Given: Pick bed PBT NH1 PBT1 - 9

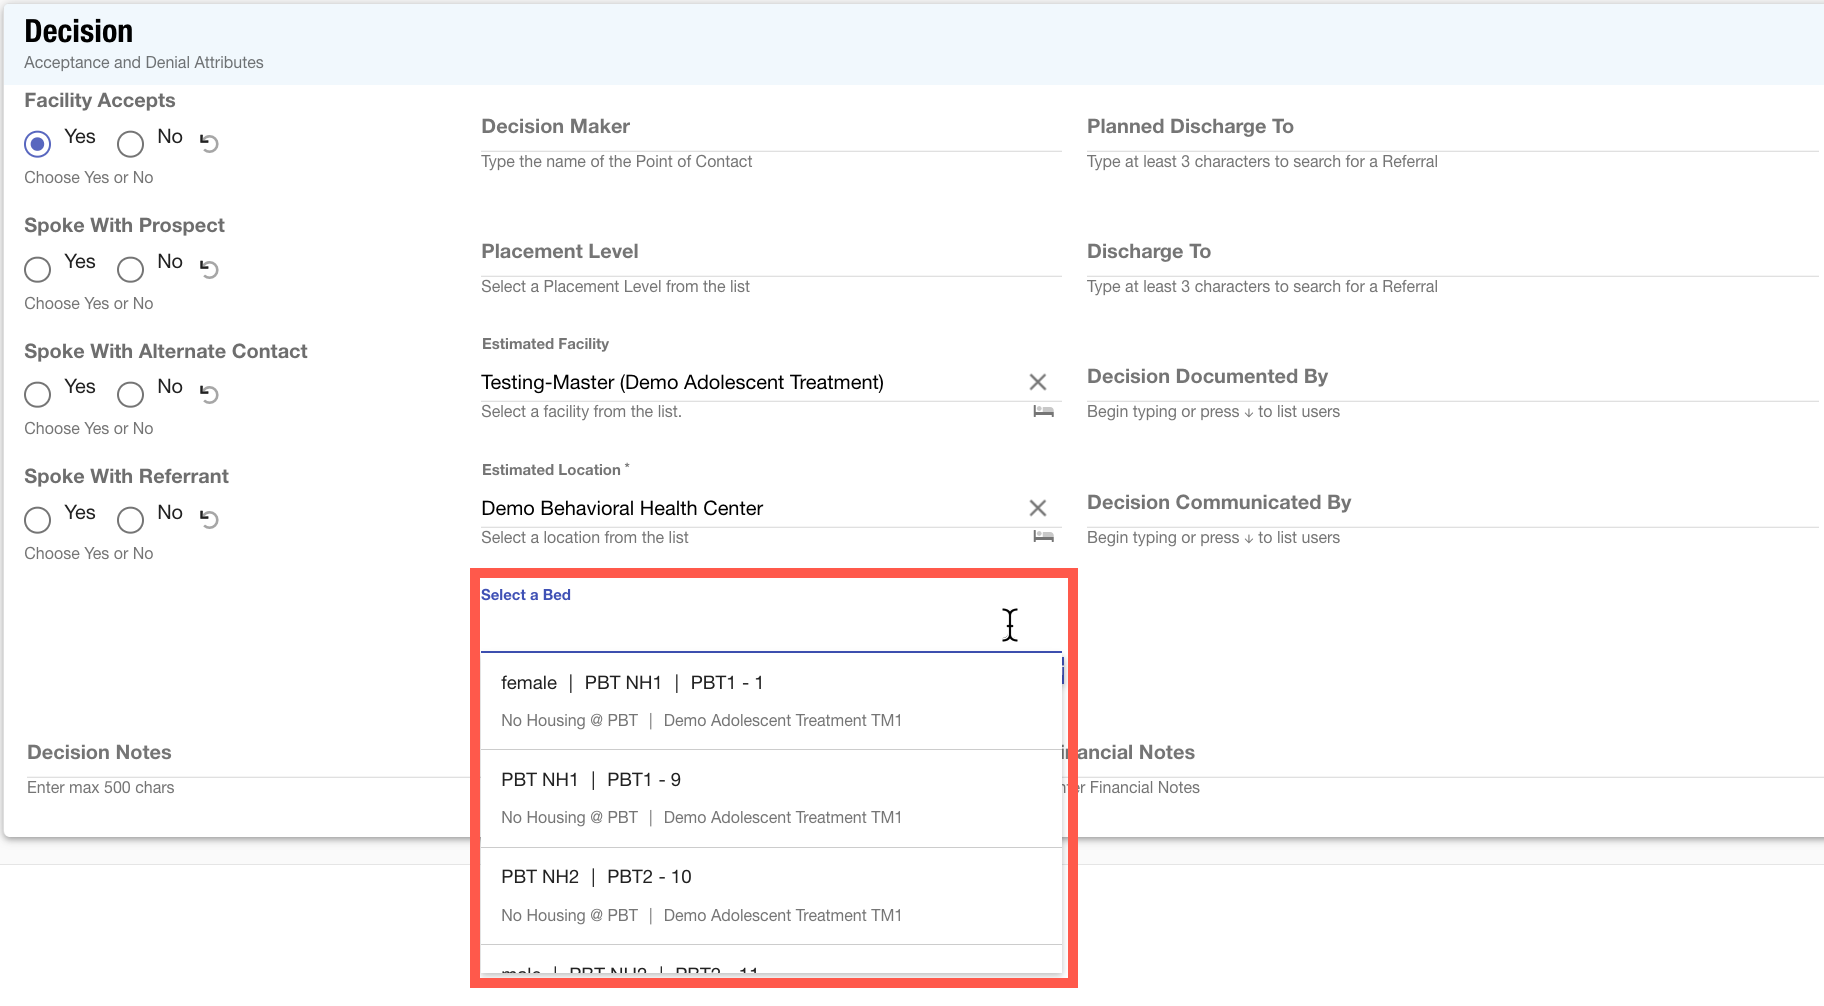Looking at the screenshot, I should [x=770, y=798].
